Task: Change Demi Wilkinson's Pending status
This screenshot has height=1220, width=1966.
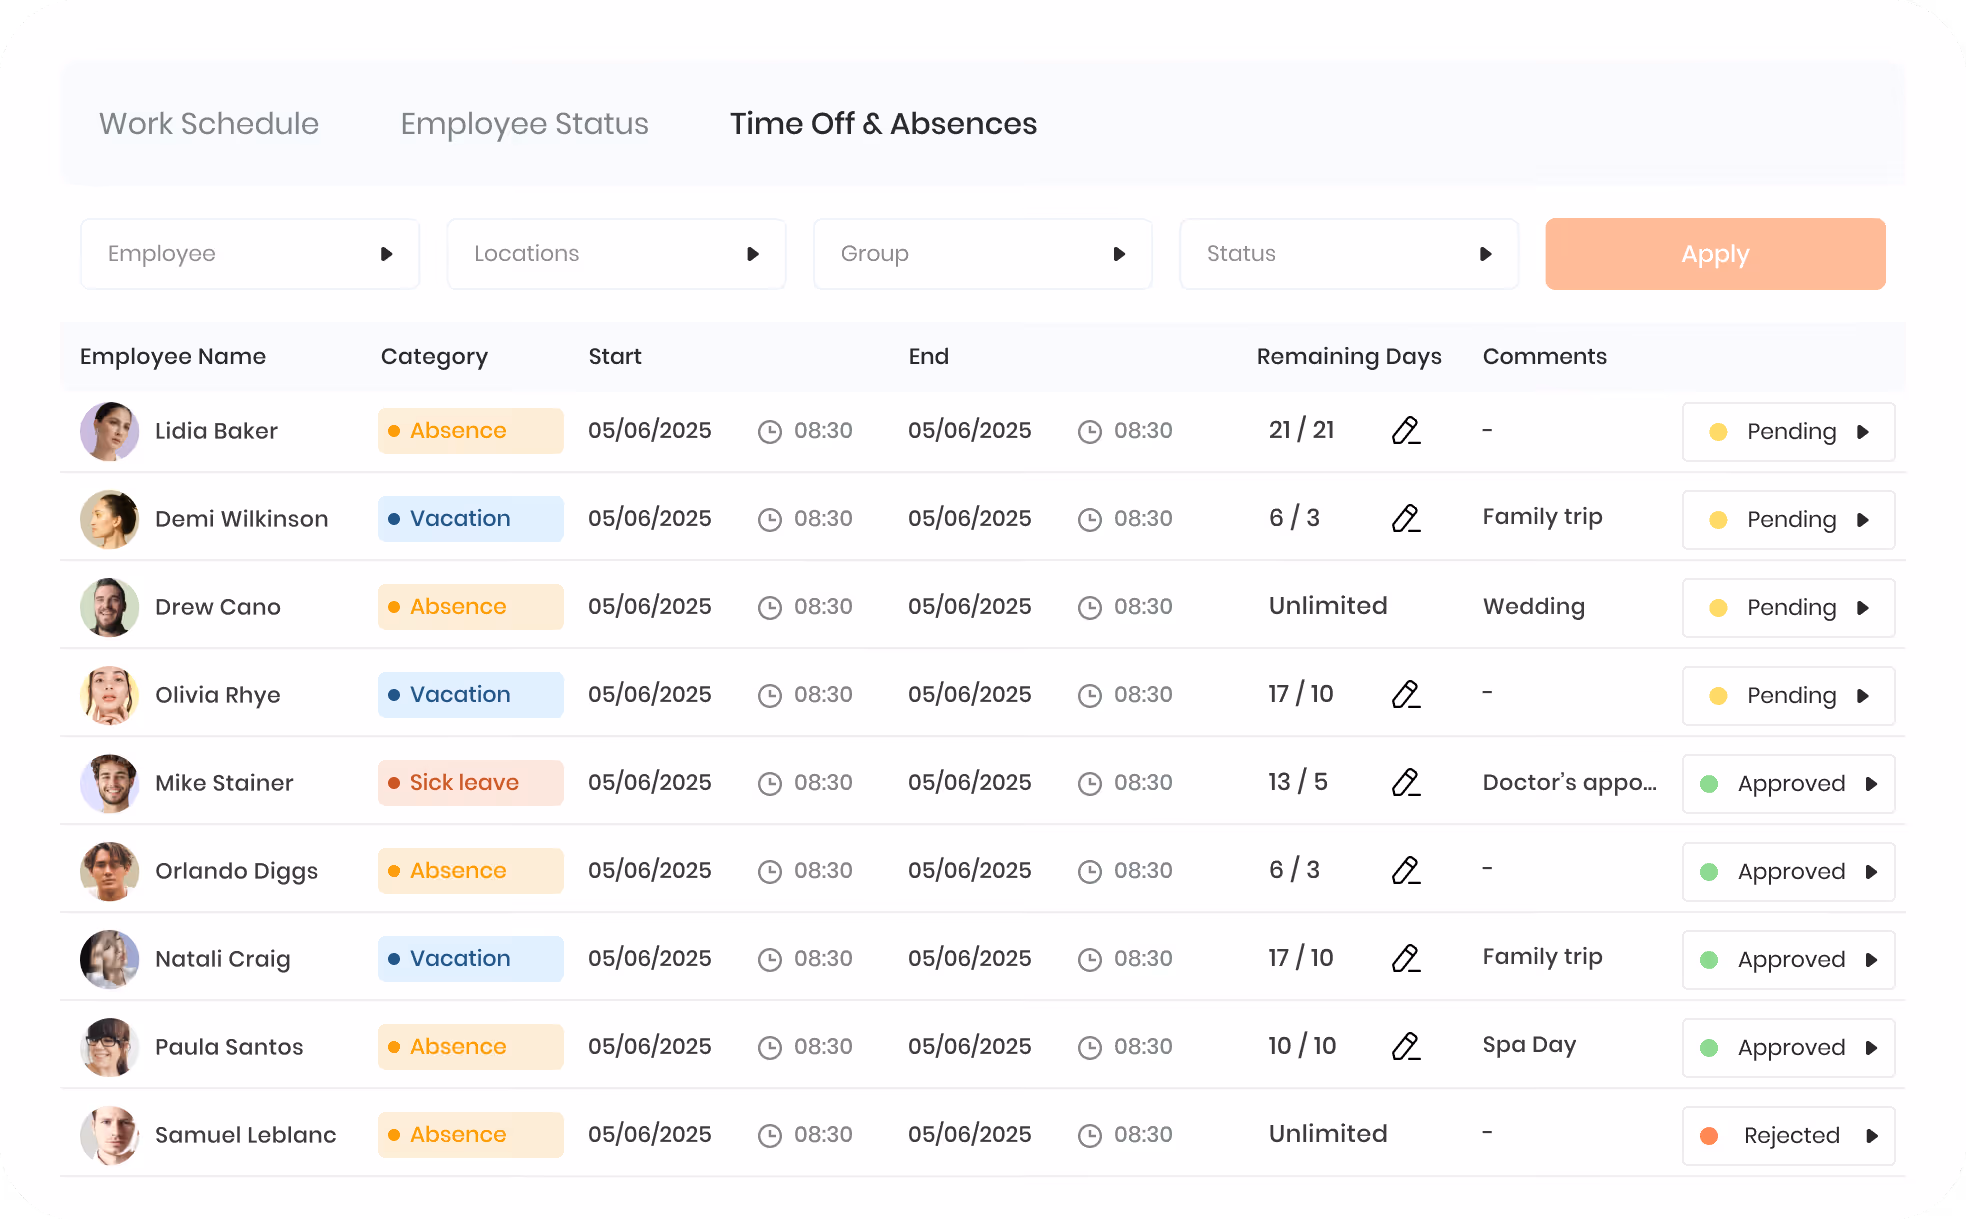Action: tap(1788, 520)
